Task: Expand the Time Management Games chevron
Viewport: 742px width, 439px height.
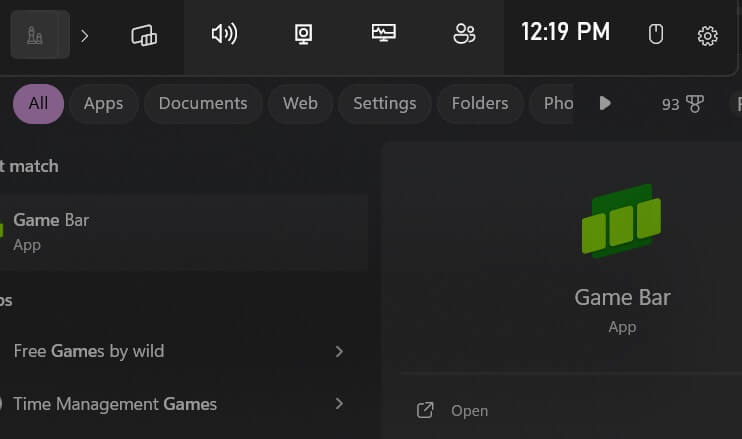Action: coord(339,404)
